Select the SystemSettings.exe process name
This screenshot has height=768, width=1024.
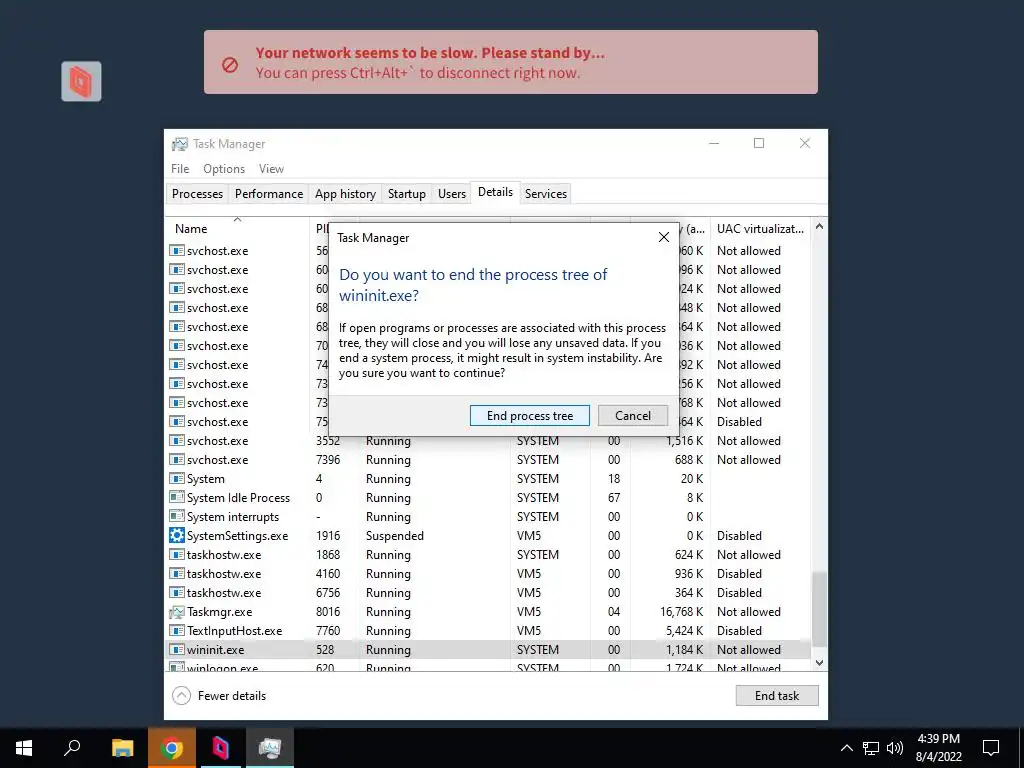237,536
